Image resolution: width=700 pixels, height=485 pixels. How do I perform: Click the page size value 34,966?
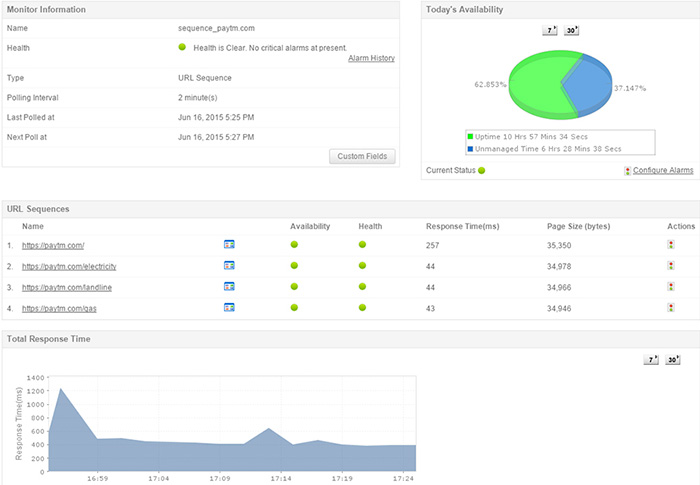[x=559, y=287]
